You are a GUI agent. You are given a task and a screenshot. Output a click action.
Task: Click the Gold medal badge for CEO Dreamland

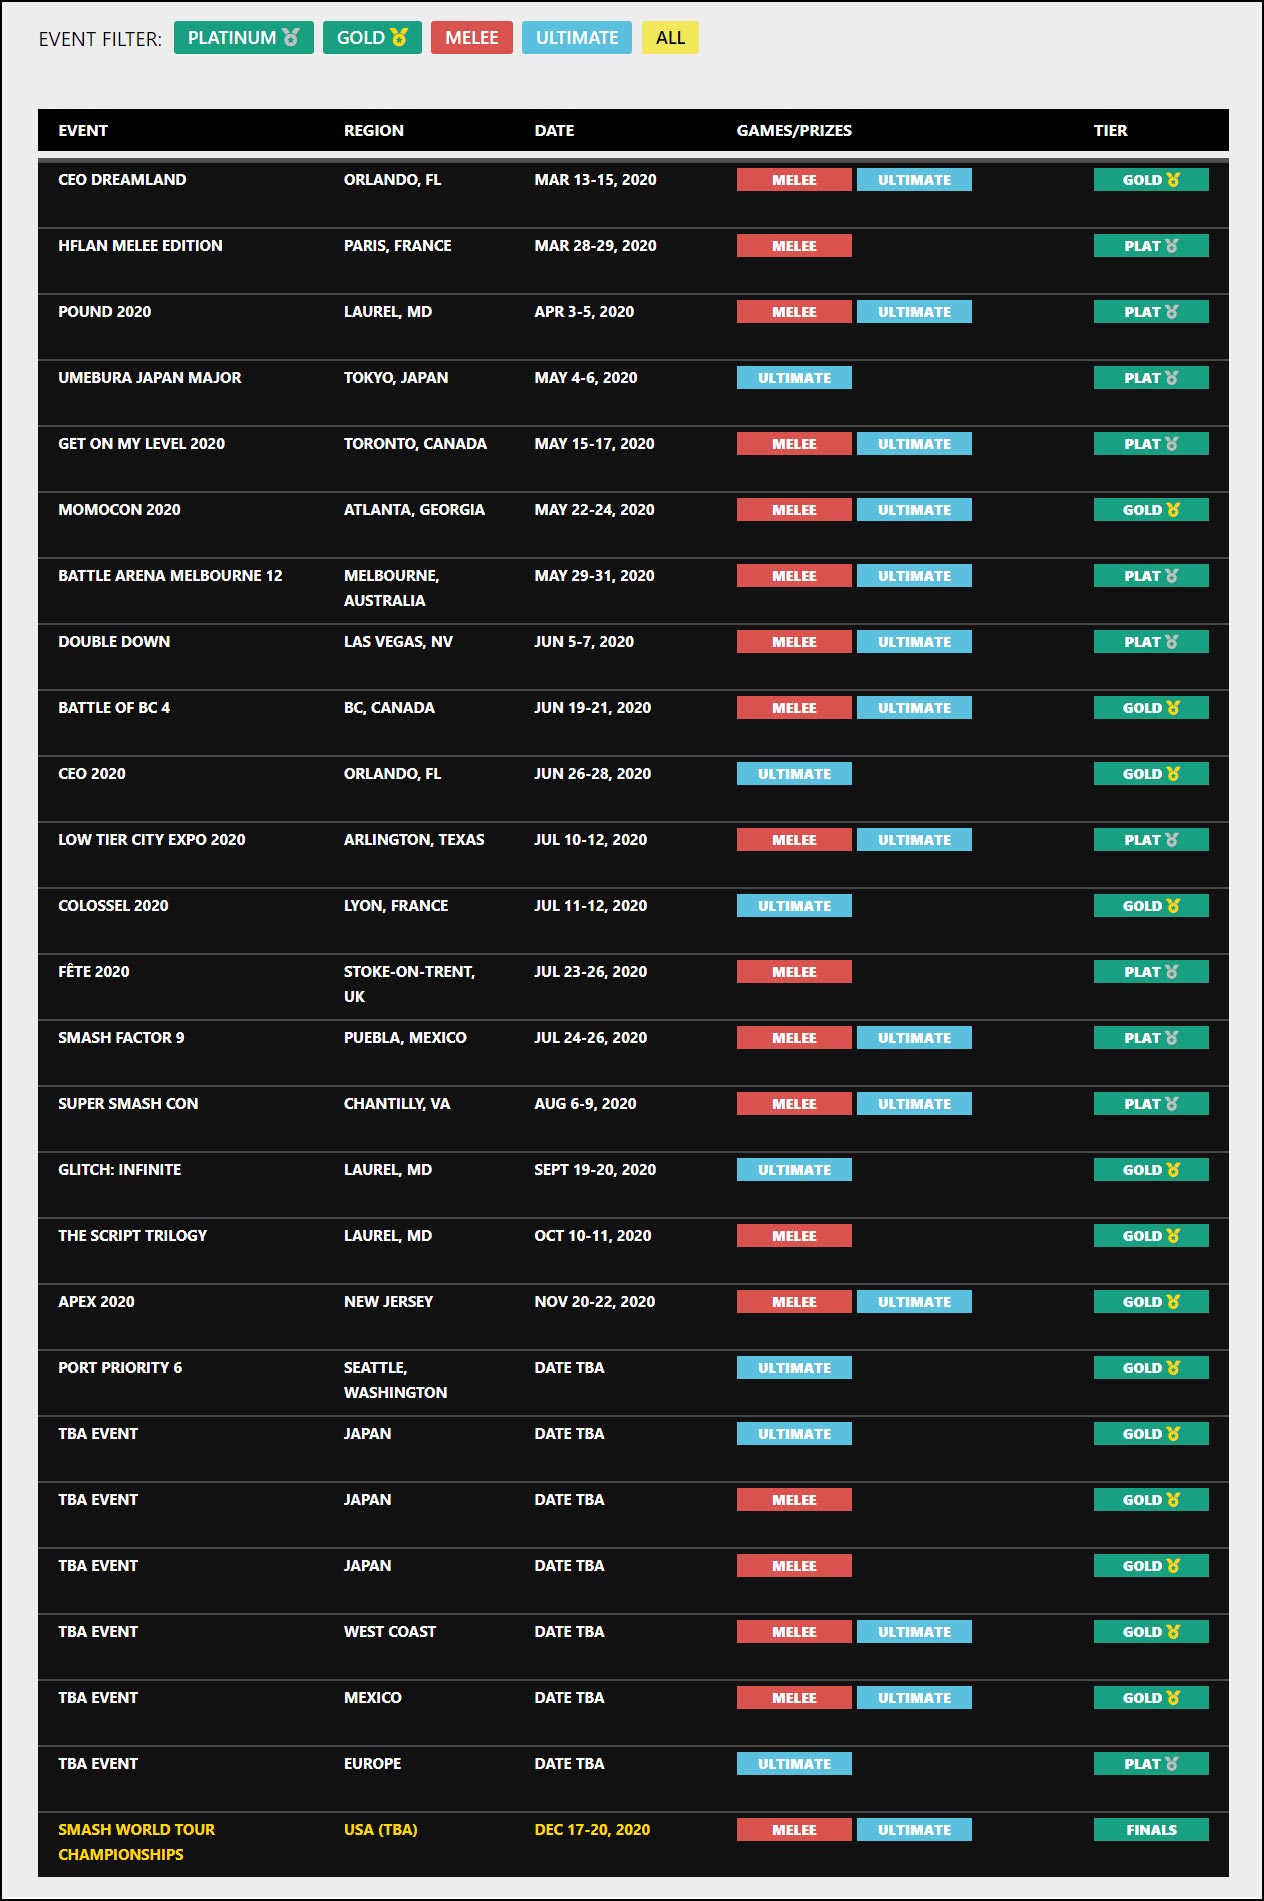click(x=1150, y=180)
